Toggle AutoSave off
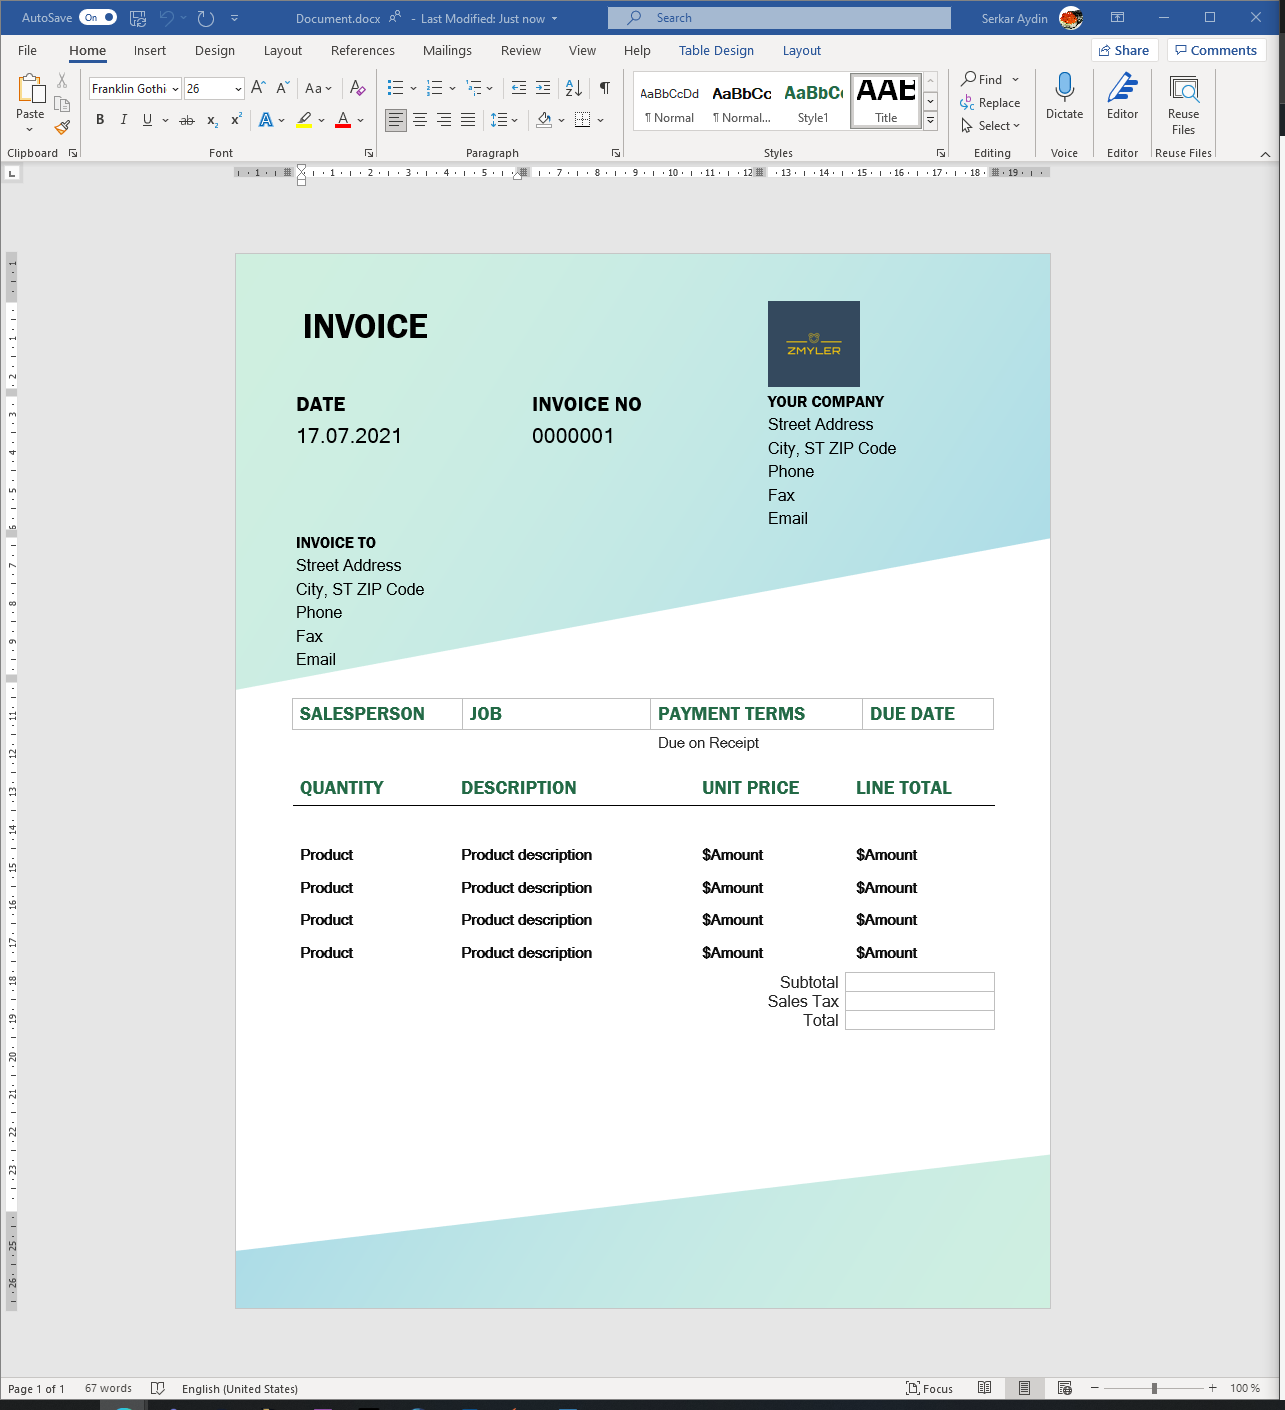Viewport: 1285px width, 1410px height. pos(96,17)
